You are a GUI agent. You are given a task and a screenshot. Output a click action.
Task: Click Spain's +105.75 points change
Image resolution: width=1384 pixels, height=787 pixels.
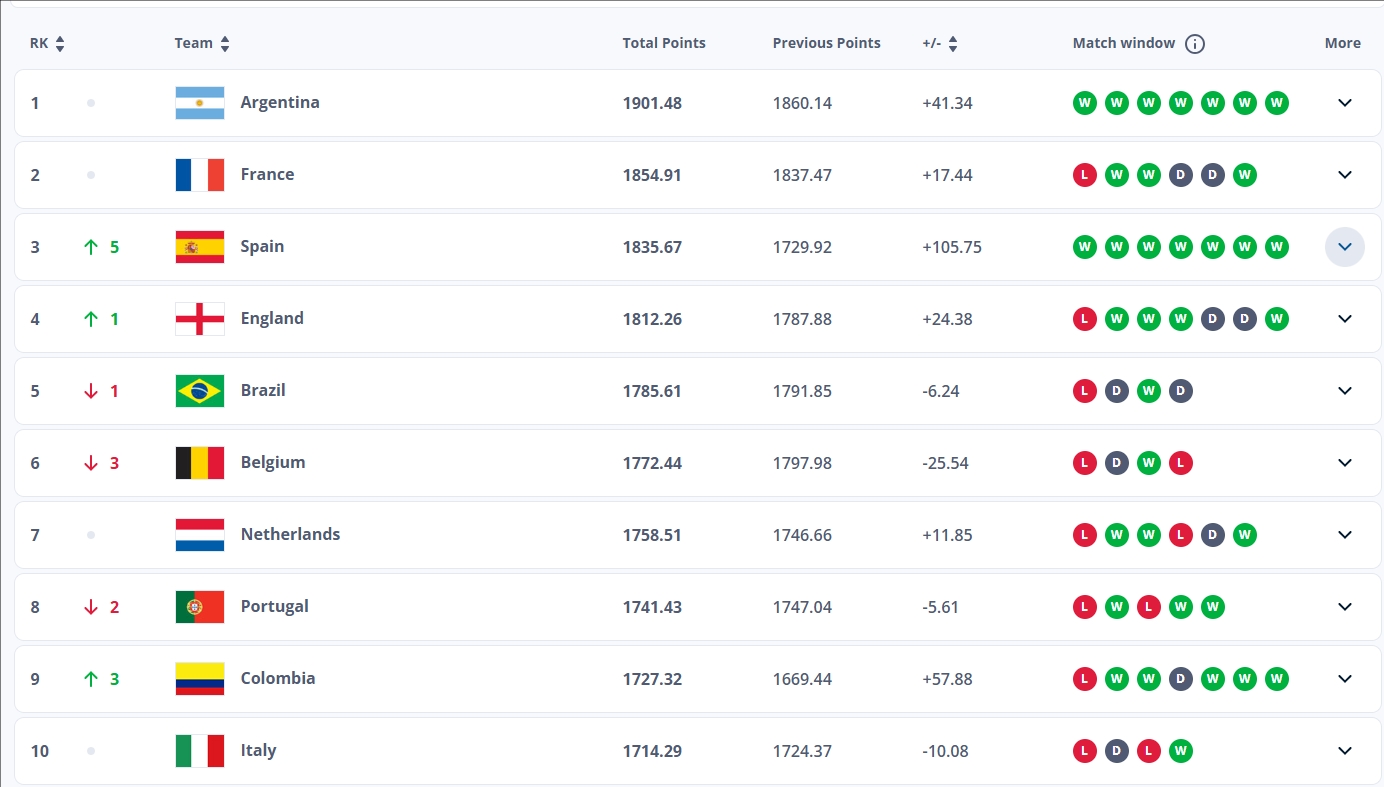(952, 247)
